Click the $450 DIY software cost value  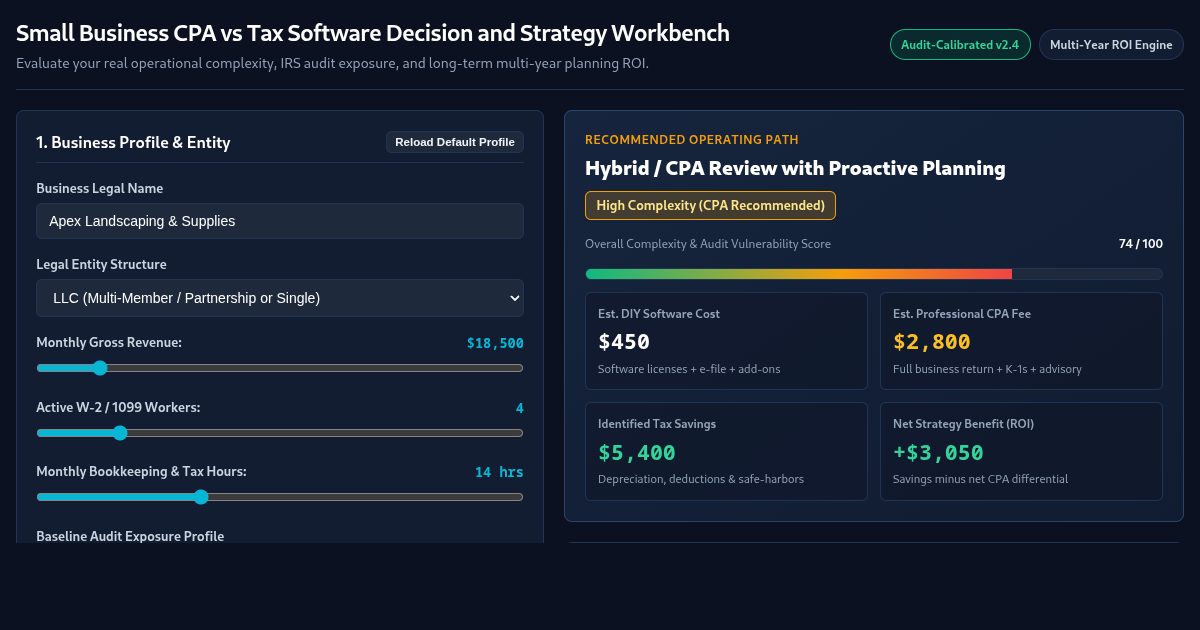pos(624,342)
